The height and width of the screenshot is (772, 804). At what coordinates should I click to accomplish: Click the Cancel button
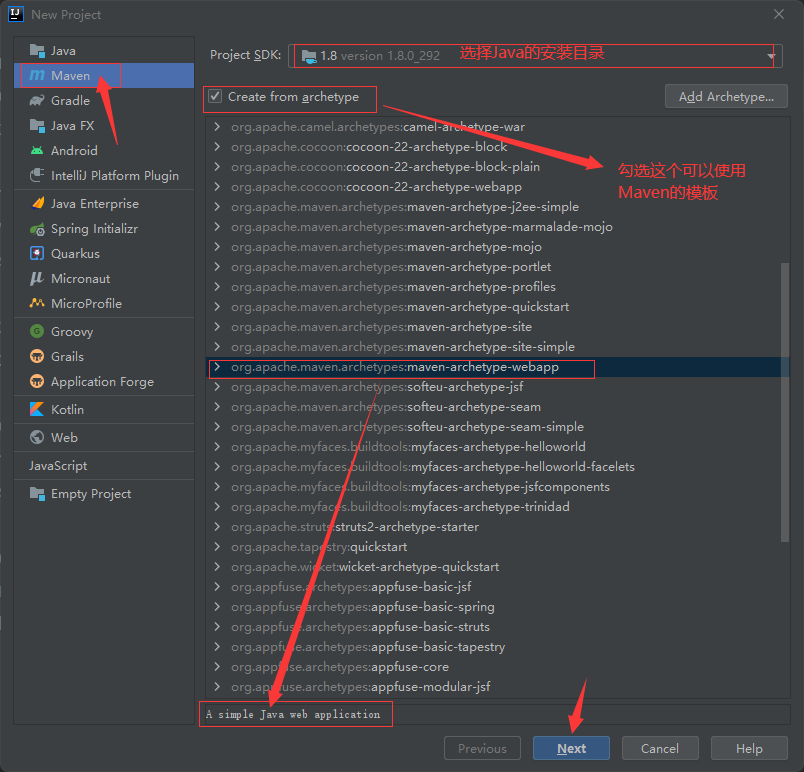click(x=660, y=748)
